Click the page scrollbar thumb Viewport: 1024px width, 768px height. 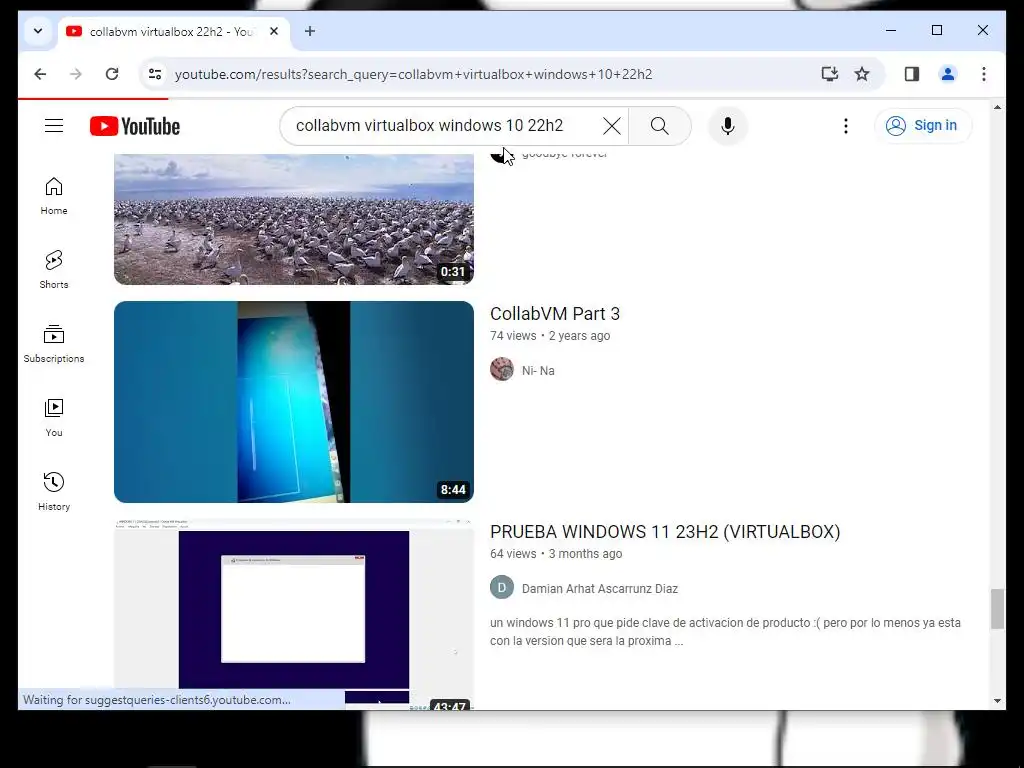click(997, 609)
